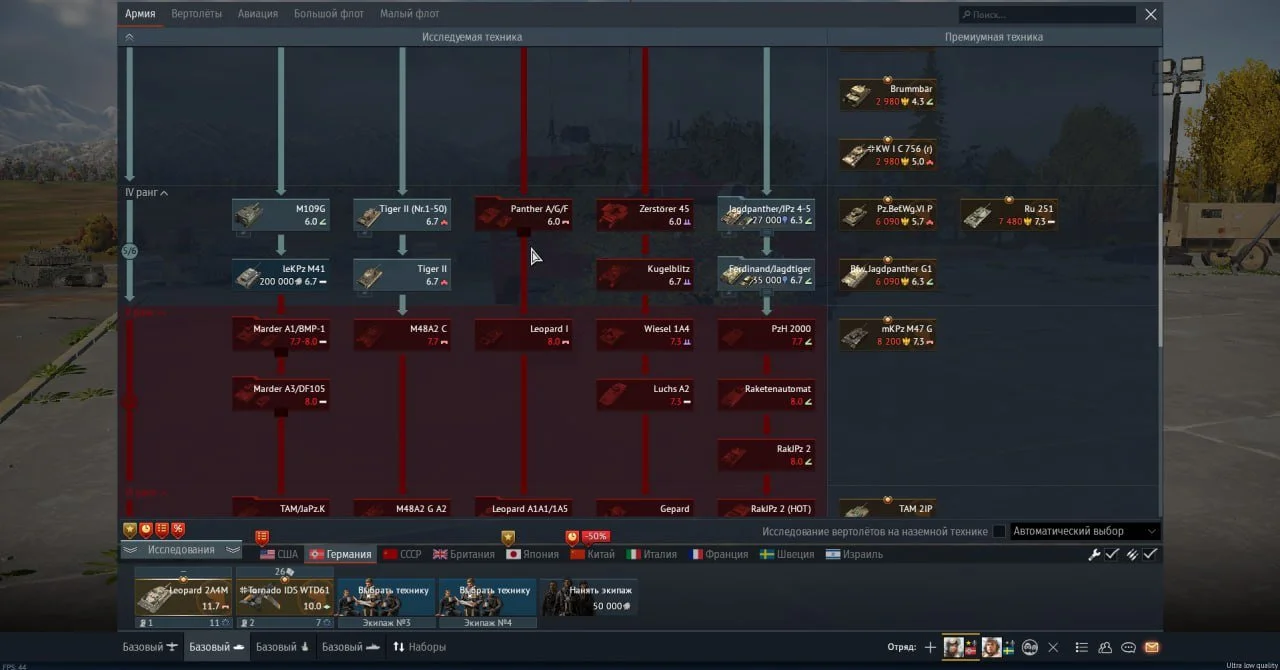Click collapse chevron left of Исследуемая техника
The height and width of the screenshot is (670, 1280).
click(129, 37)
